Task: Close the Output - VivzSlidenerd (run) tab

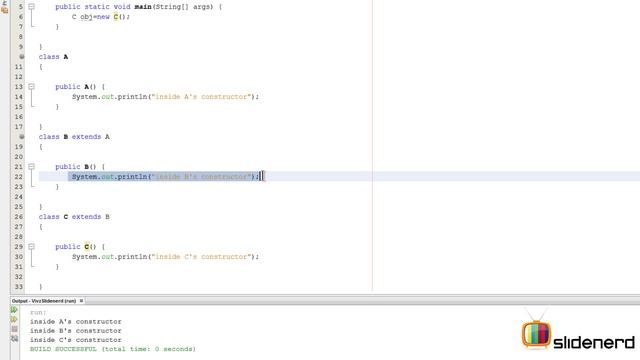Action: [x=81, y=301]
